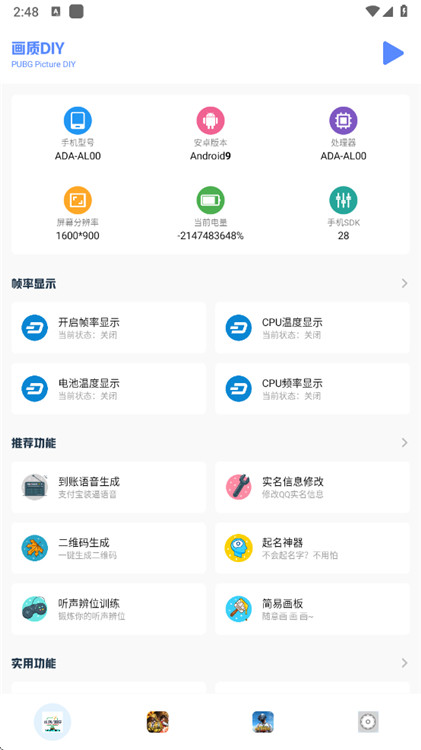Open the settings gear tab in bottom bar
421x750 pixels.
point(368,722)
